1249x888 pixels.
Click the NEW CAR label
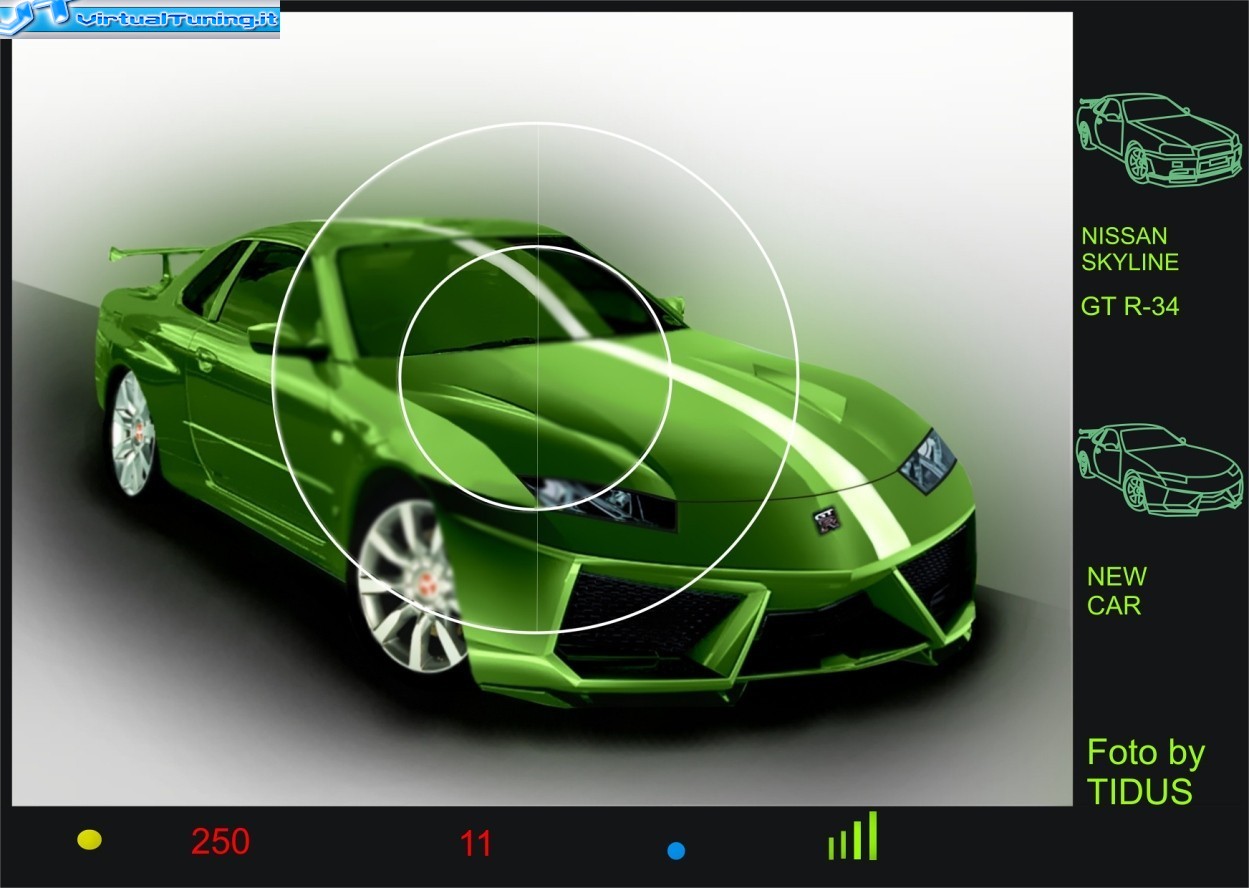tap(1116, 591)
